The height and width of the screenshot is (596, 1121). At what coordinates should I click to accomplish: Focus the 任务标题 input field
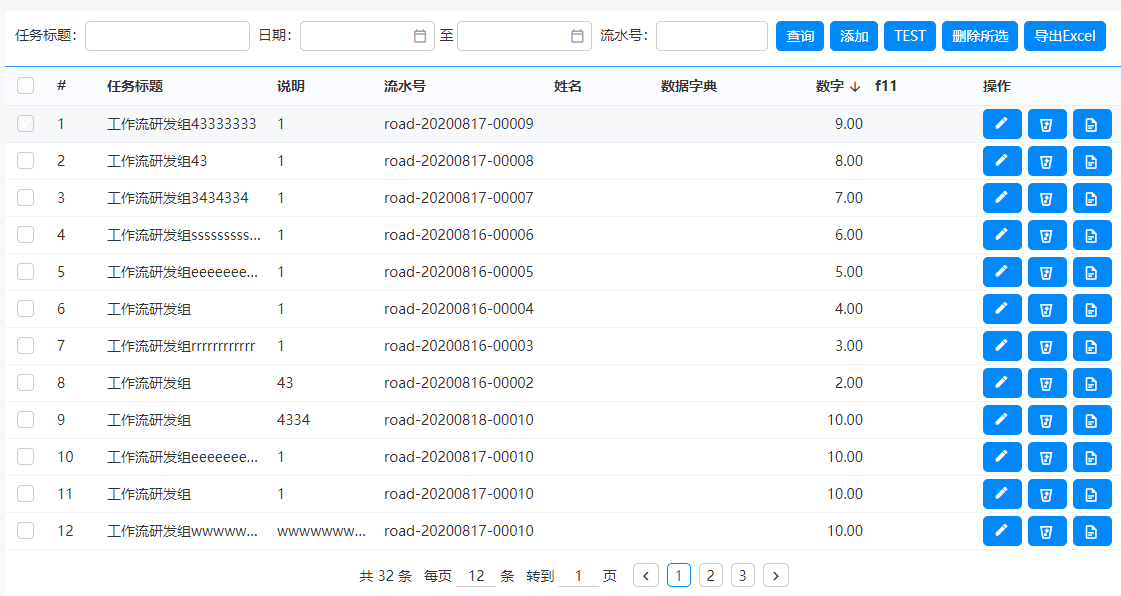(167, 36)
